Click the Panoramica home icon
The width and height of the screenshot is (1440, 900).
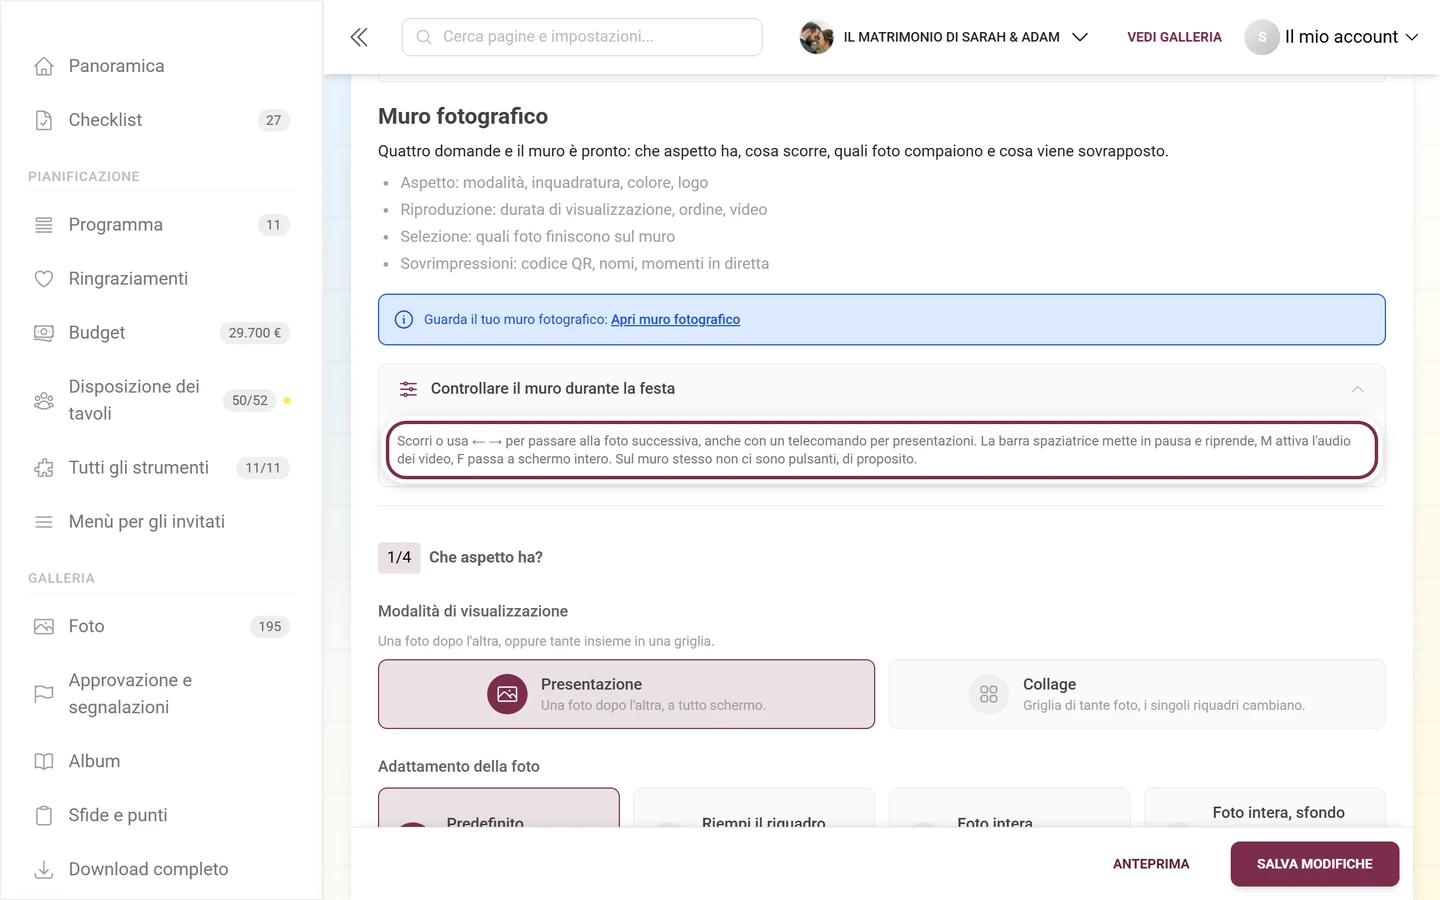pos(44,66)
